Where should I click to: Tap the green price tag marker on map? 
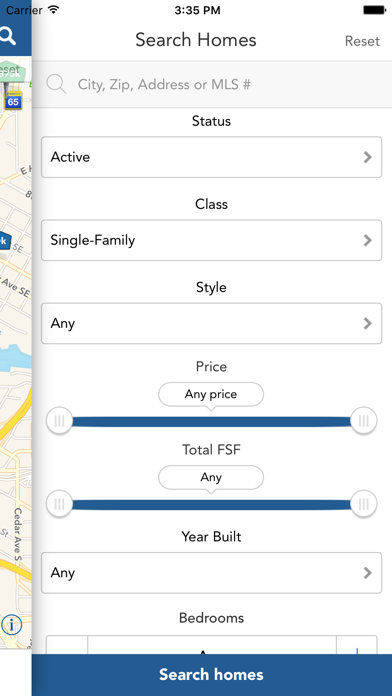tap(11, 73)
